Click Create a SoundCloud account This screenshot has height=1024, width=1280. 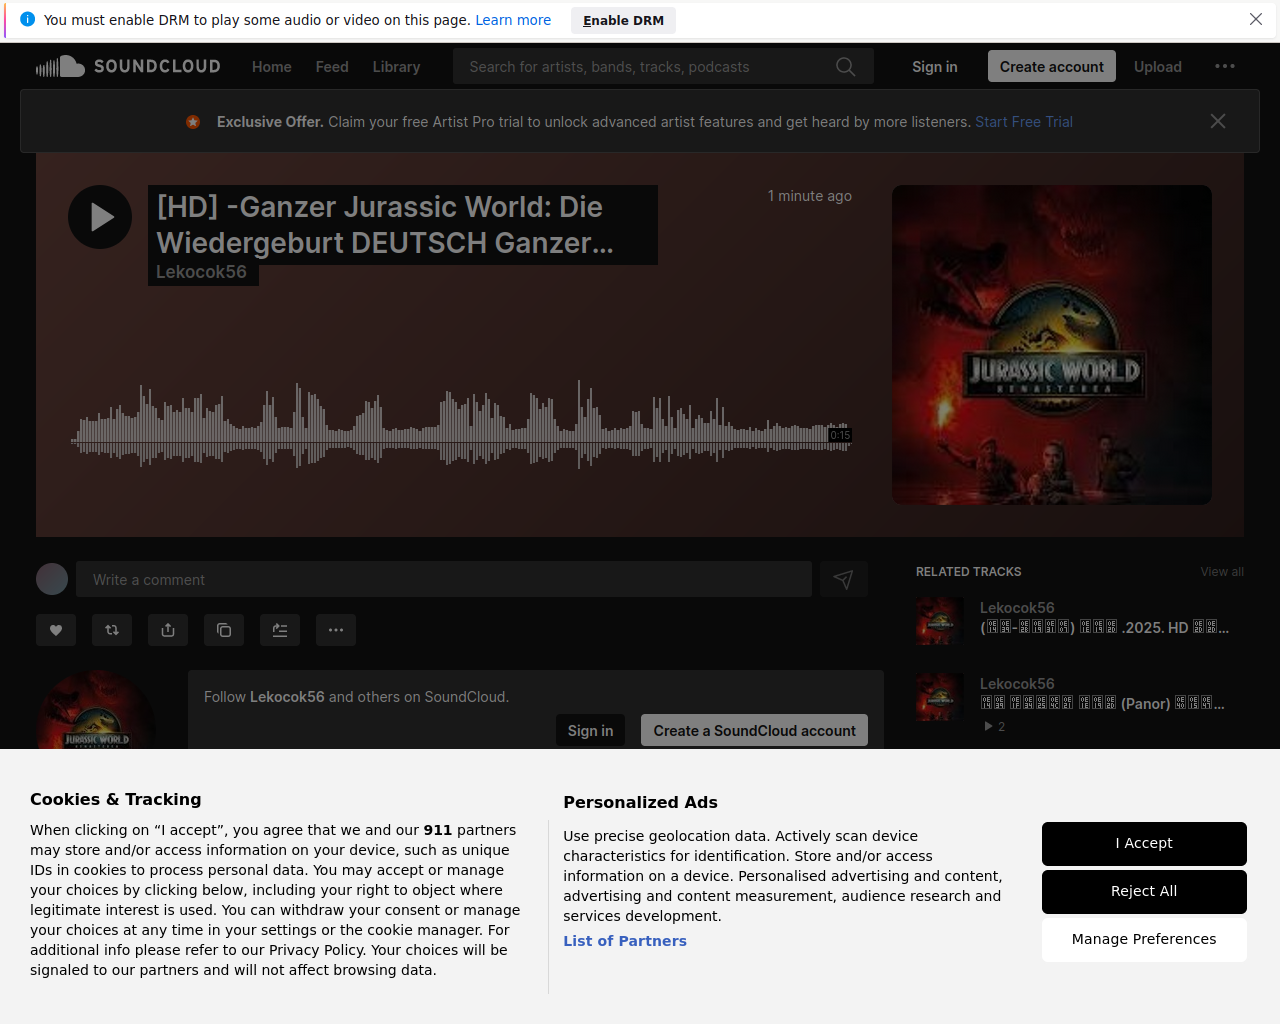click(754, 730)
